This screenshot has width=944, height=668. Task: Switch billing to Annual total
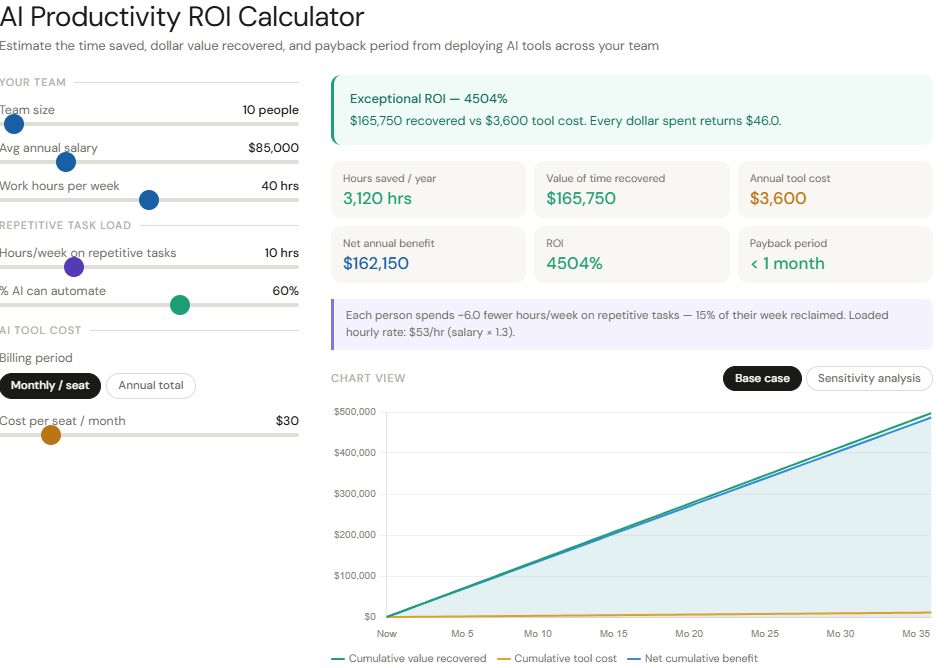[151, 386]
